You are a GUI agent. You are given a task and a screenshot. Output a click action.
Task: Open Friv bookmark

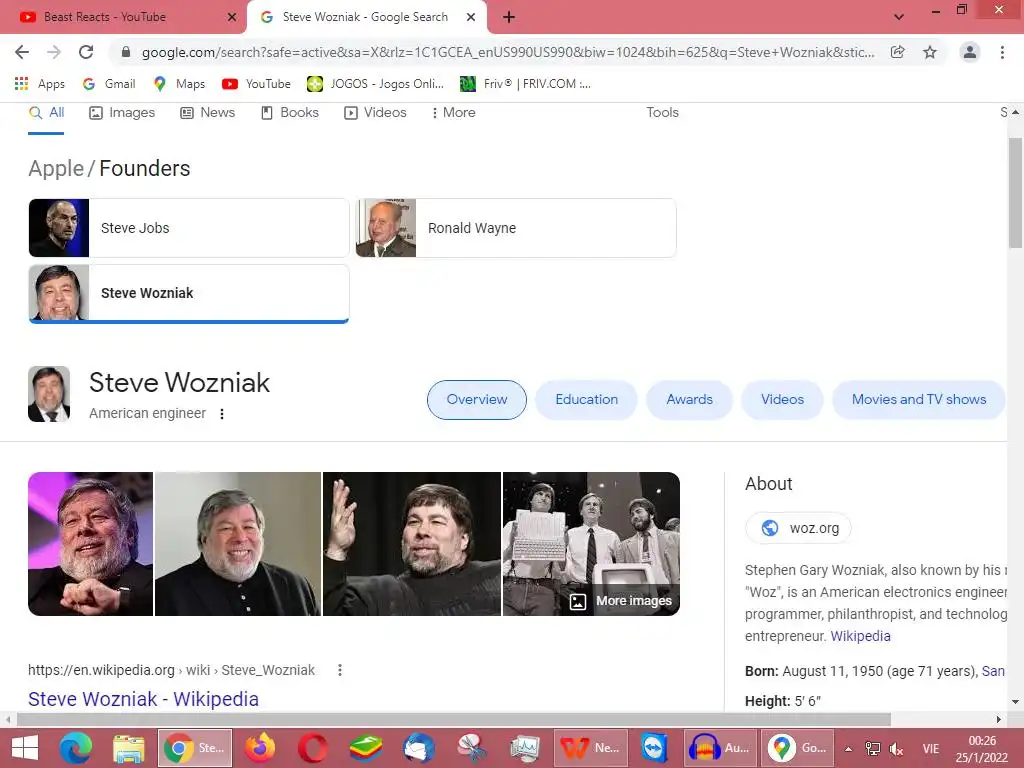click(x=526, y=84)
